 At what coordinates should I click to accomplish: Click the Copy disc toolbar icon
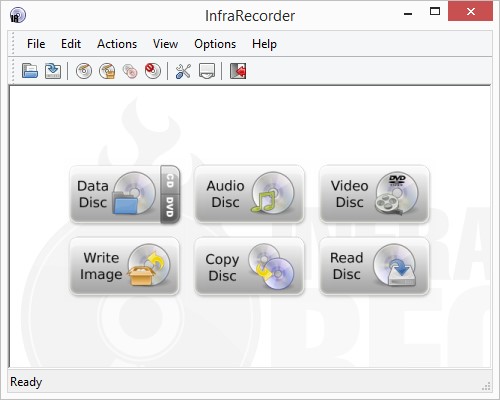[130, 71]
